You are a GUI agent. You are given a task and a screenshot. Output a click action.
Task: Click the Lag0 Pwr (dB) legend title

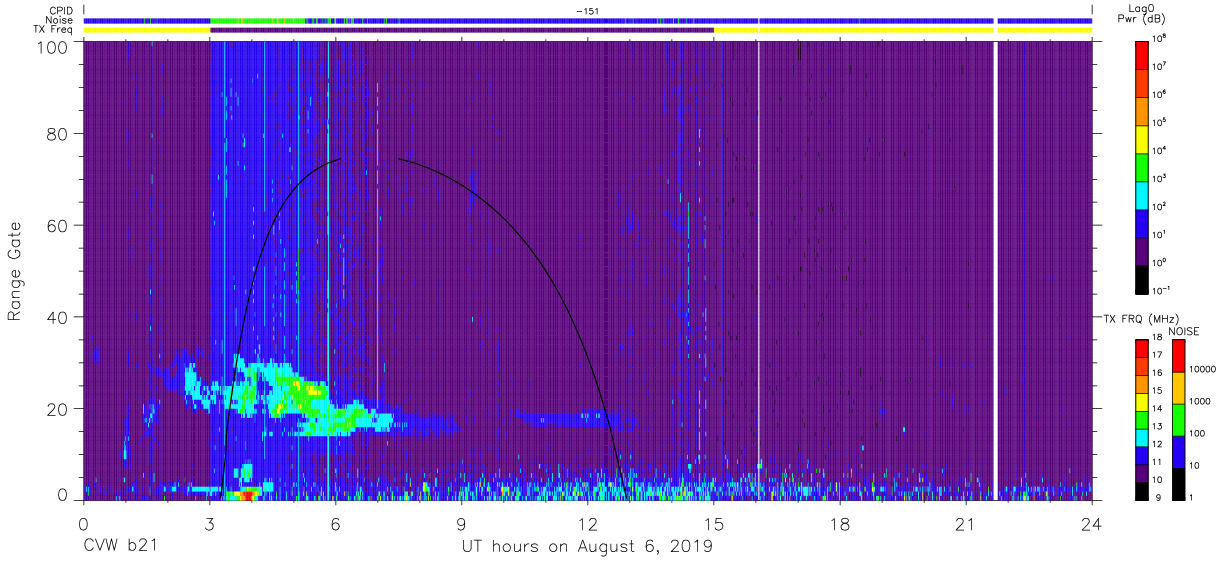(x=1143, y=14)
